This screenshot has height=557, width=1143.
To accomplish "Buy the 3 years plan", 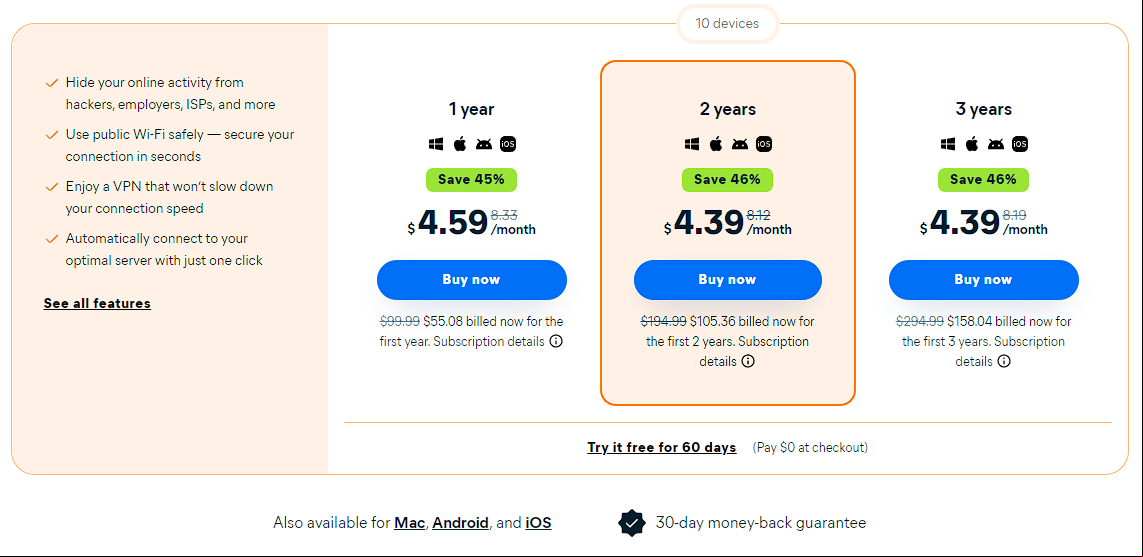I will point(983,280).
